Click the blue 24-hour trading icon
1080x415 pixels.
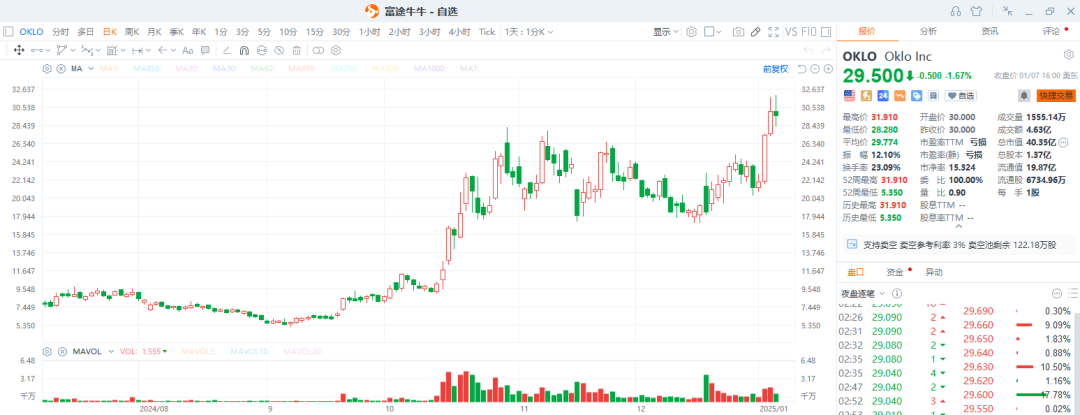point(882,96)
